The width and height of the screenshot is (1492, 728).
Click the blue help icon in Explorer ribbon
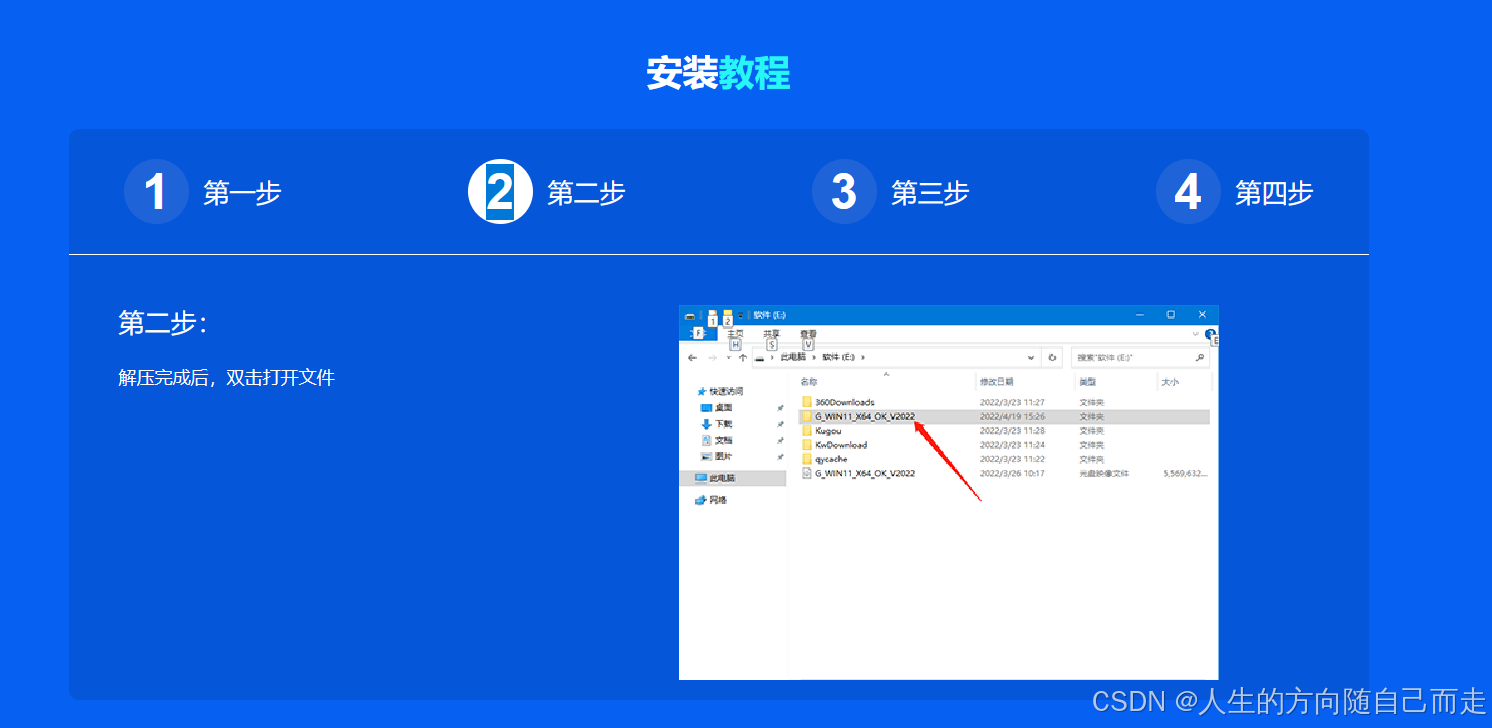1210,334
